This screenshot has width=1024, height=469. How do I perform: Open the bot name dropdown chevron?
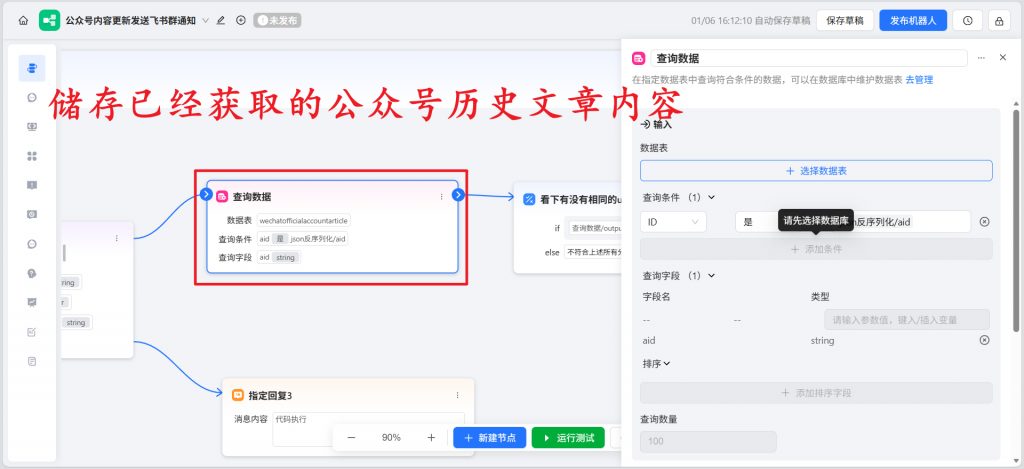click(x=206, y=20)
